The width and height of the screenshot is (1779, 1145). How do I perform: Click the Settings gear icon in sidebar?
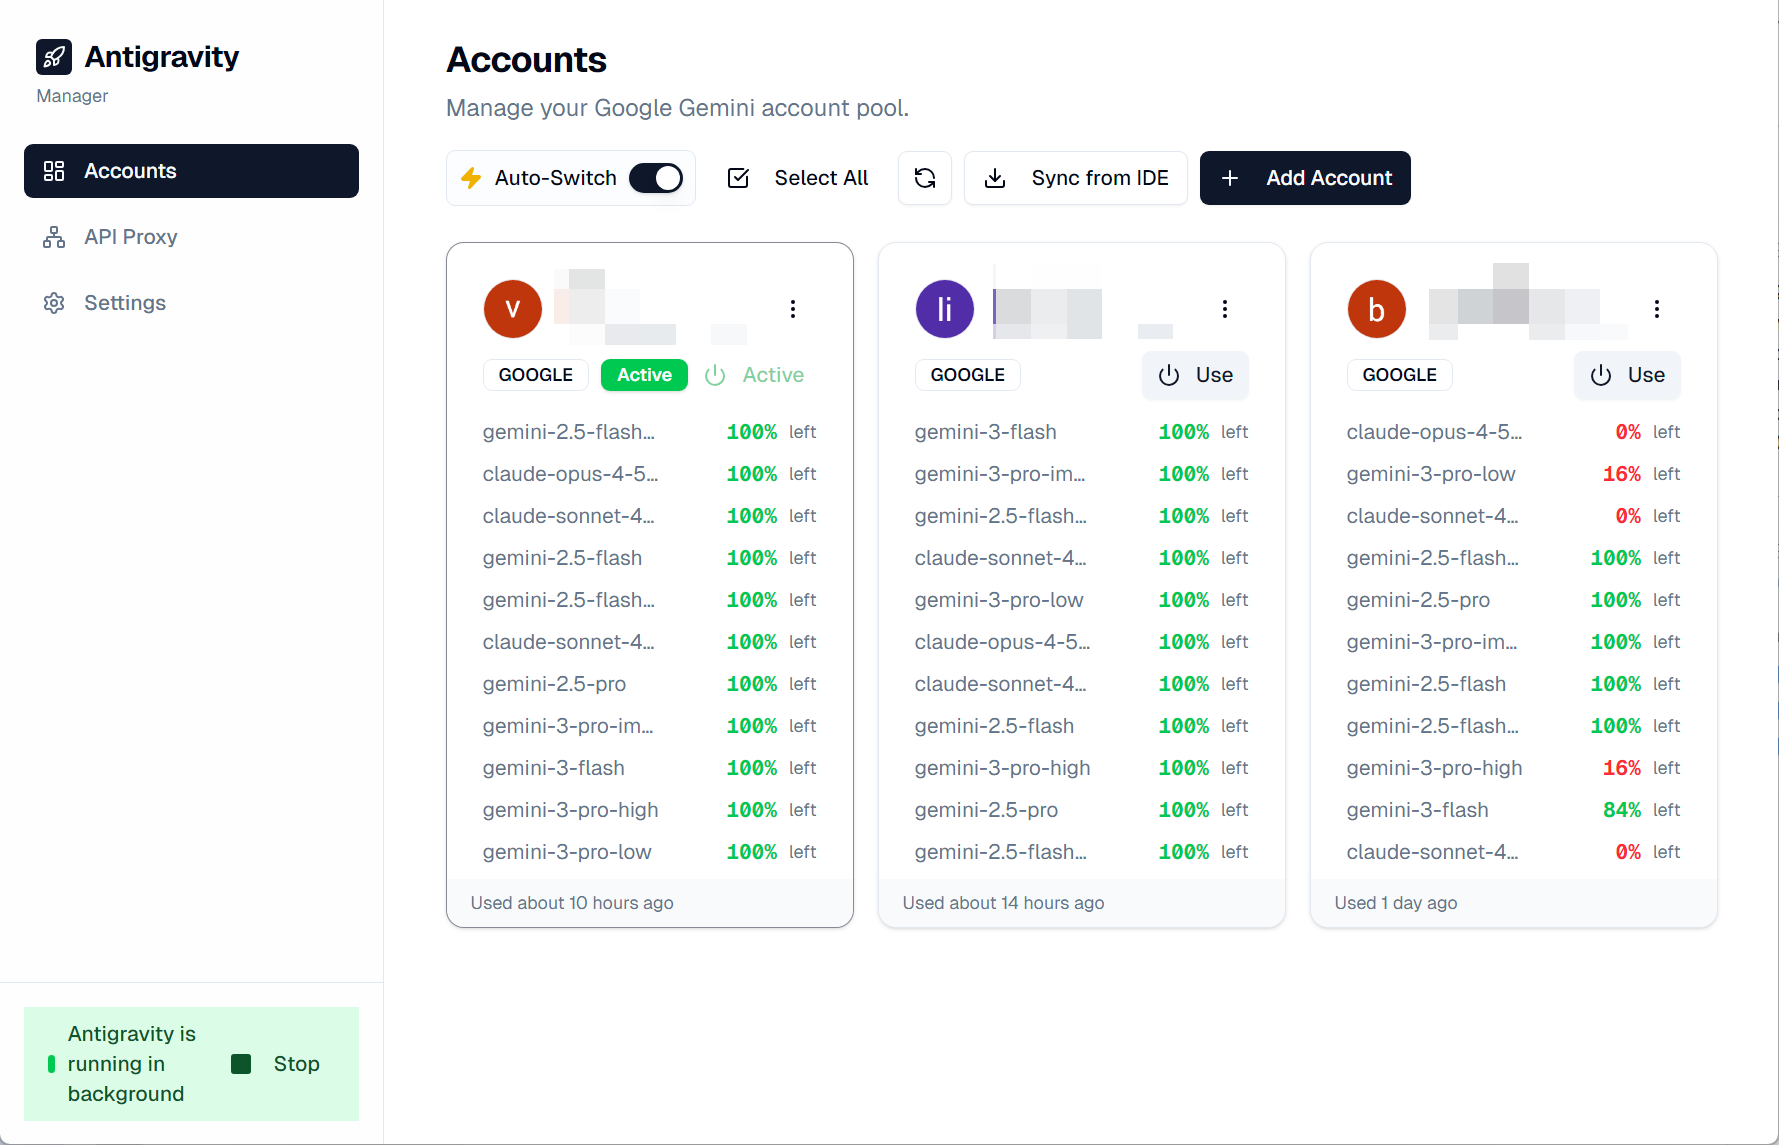coord(54,303)
